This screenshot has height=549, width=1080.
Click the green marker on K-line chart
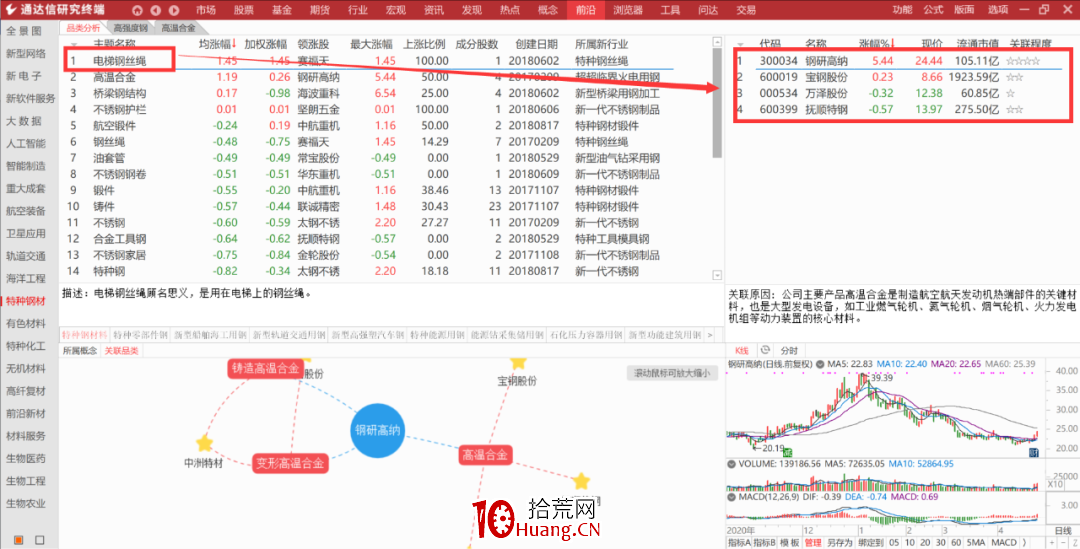(787, 453)
